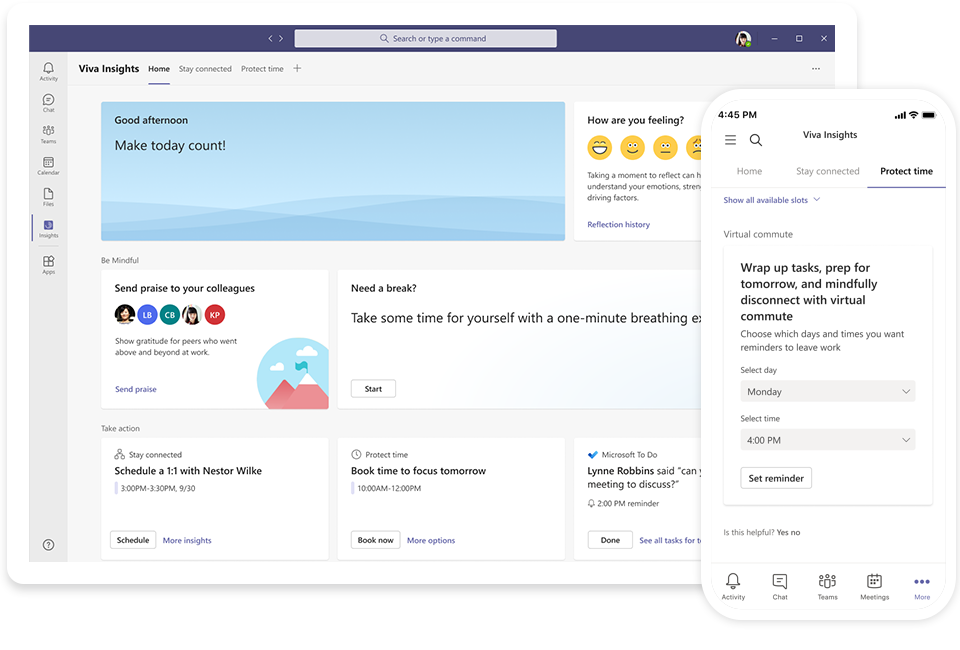Open Calendar in the left sidebar
The height and width of the screenshot is (650, 960).
click(x=48, y=165)
